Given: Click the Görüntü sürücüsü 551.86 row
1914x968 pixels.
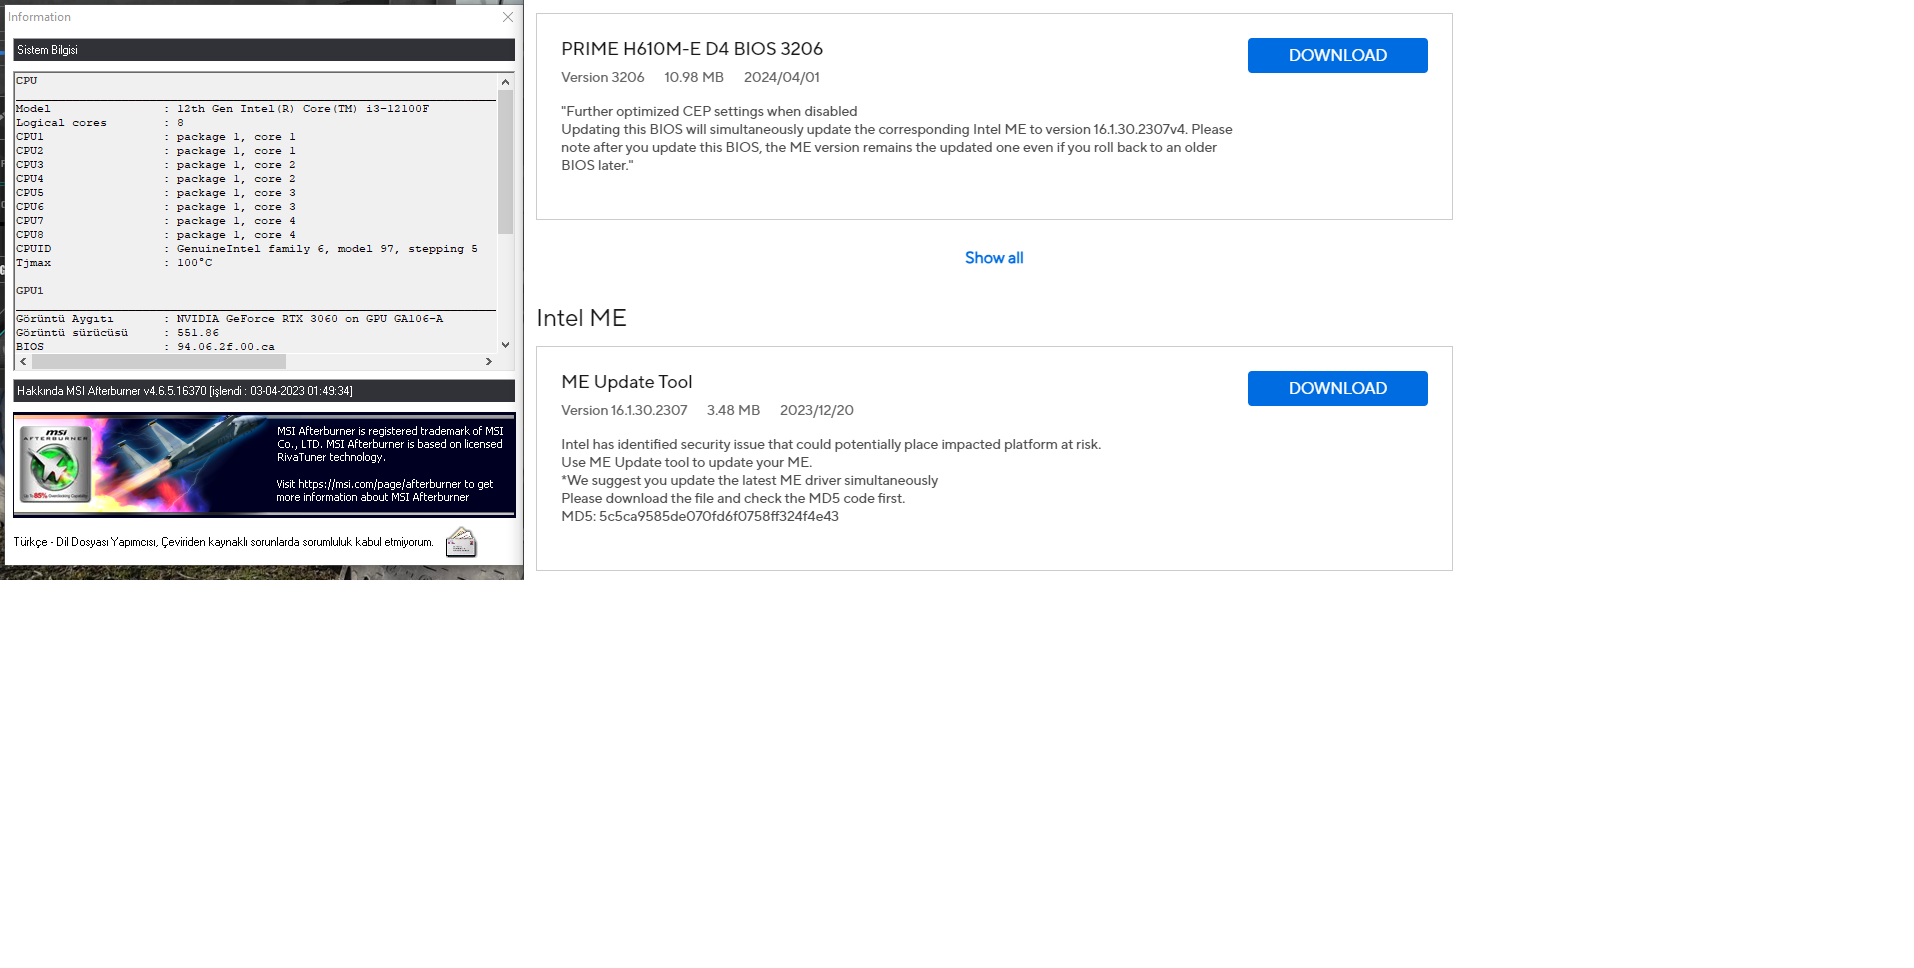Looking at the screenshot, I should click(118, 333).
